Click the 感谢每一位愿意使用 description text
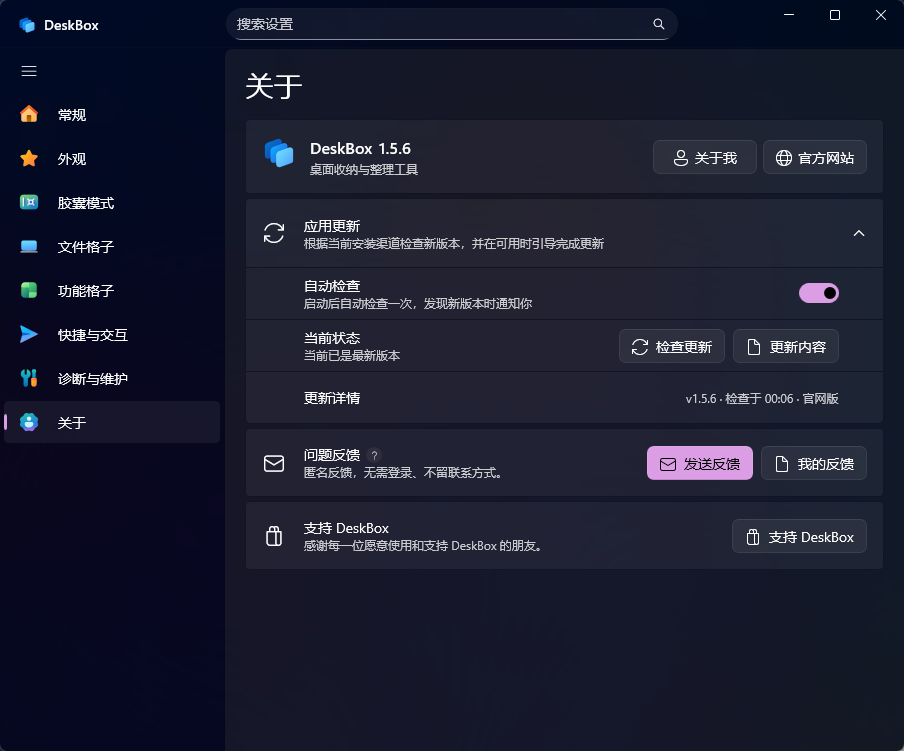904x751 pixels. point(425,545)
